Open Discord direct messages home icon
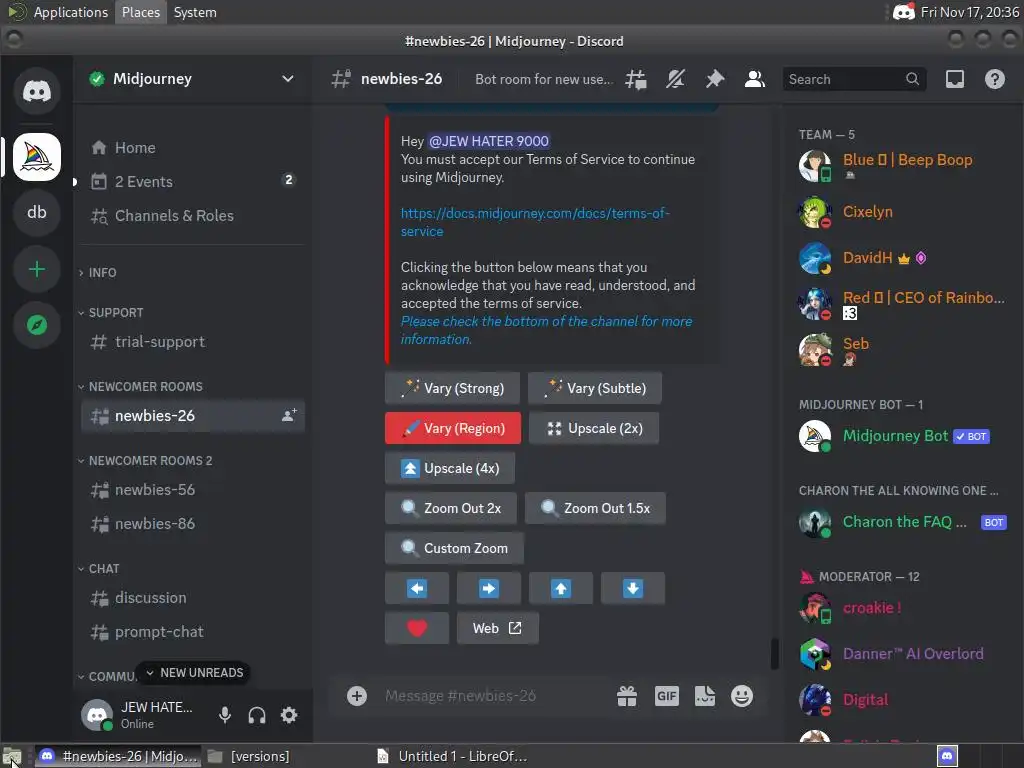 tap(37, 91)
